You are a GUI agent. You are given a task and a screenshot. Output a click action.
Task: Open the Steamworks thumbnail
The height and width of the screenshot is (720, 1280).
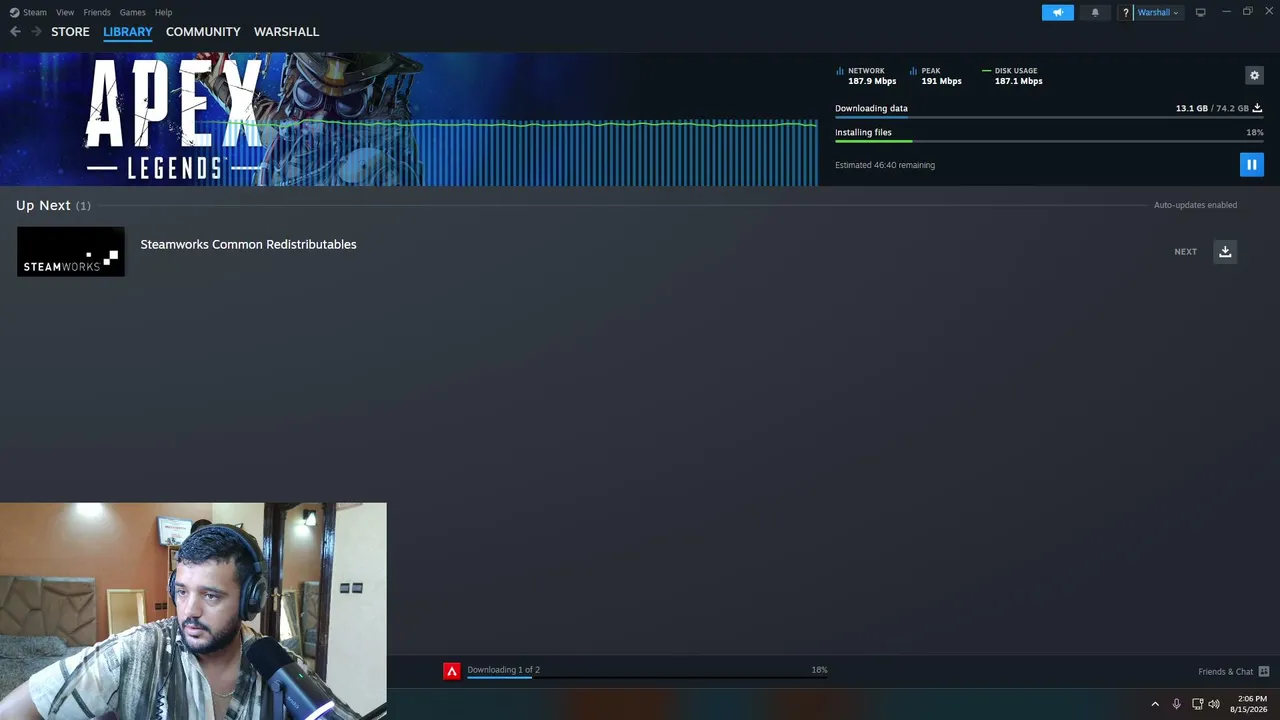(71, 251)
